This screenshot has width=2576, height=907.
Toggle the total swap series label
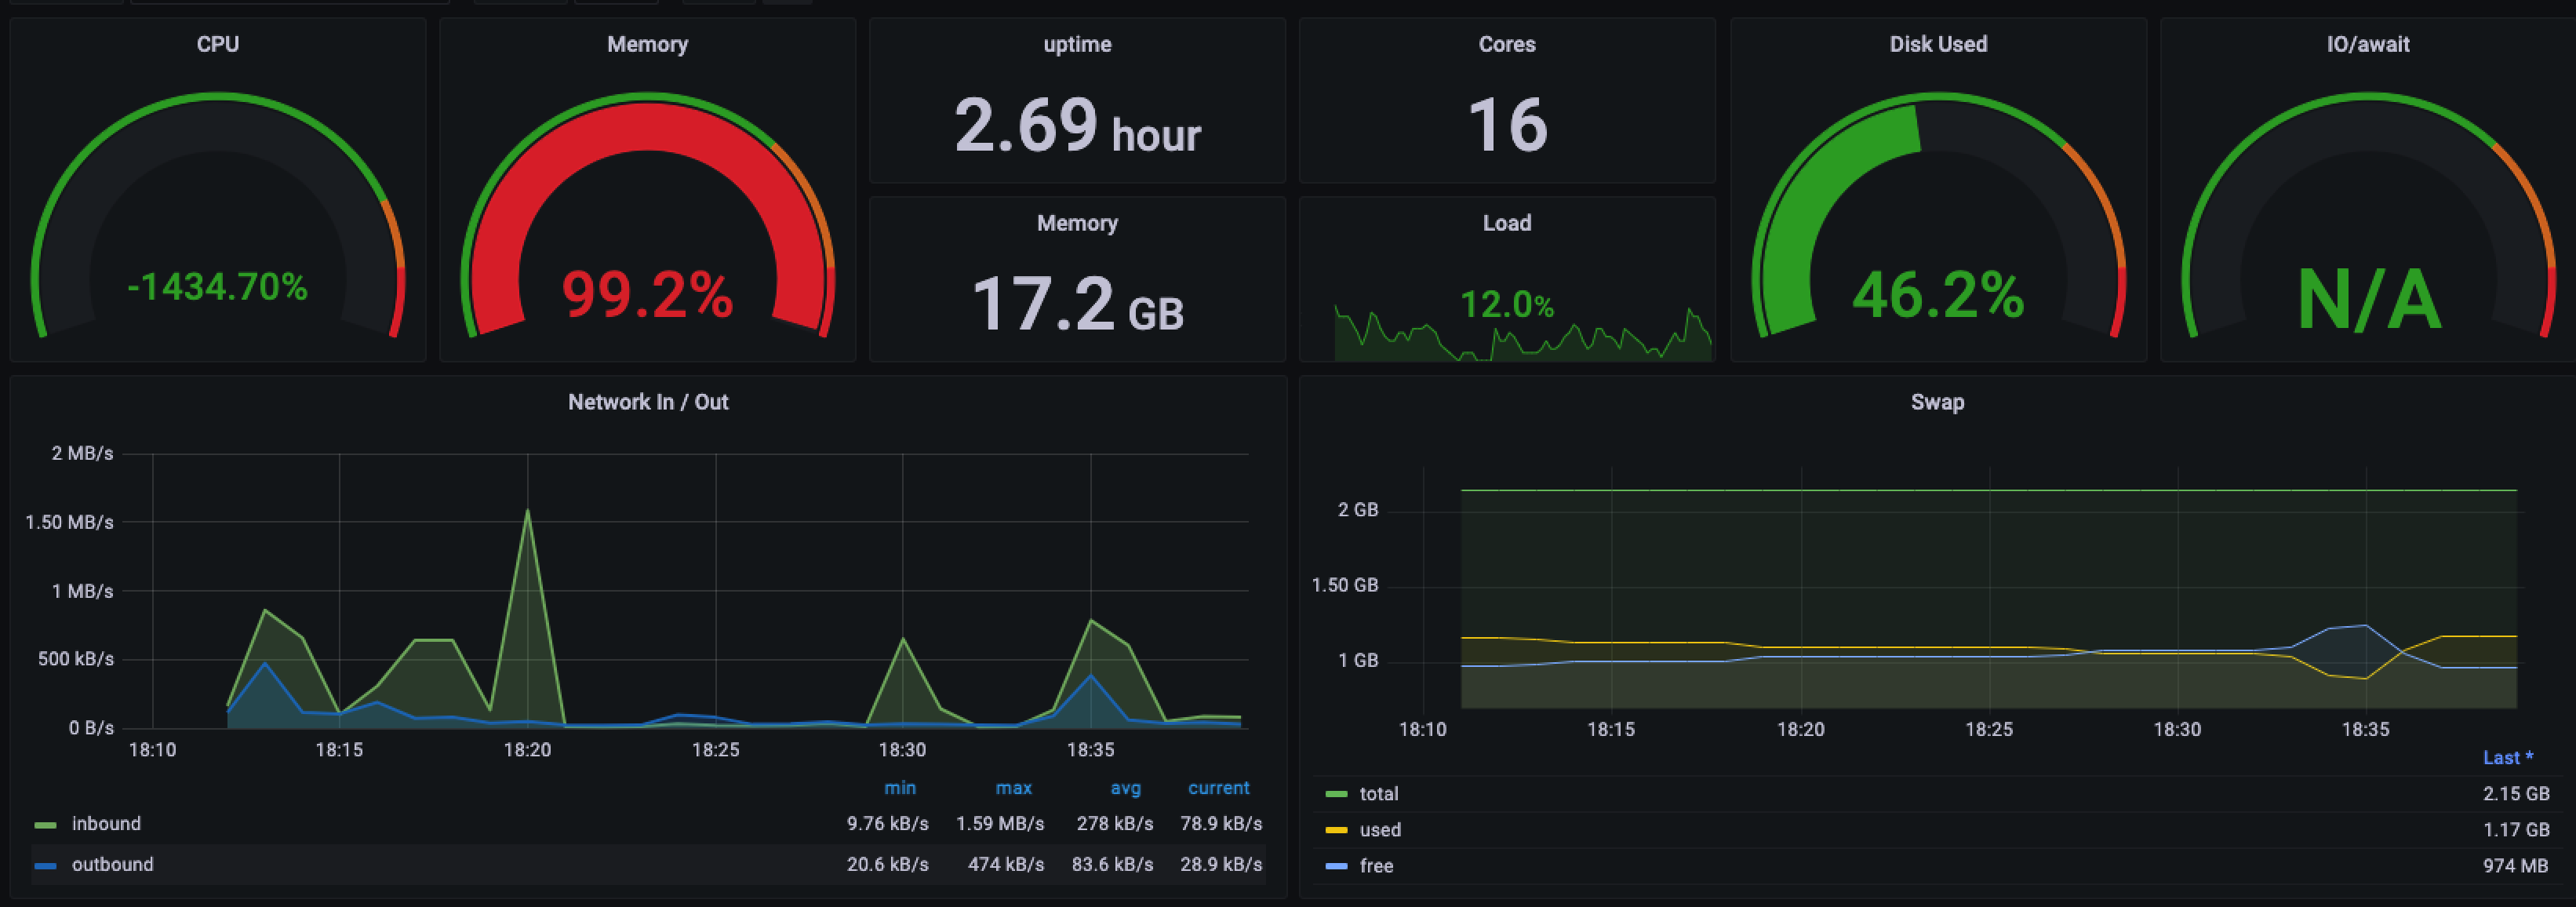click(x=1379, y=794)
